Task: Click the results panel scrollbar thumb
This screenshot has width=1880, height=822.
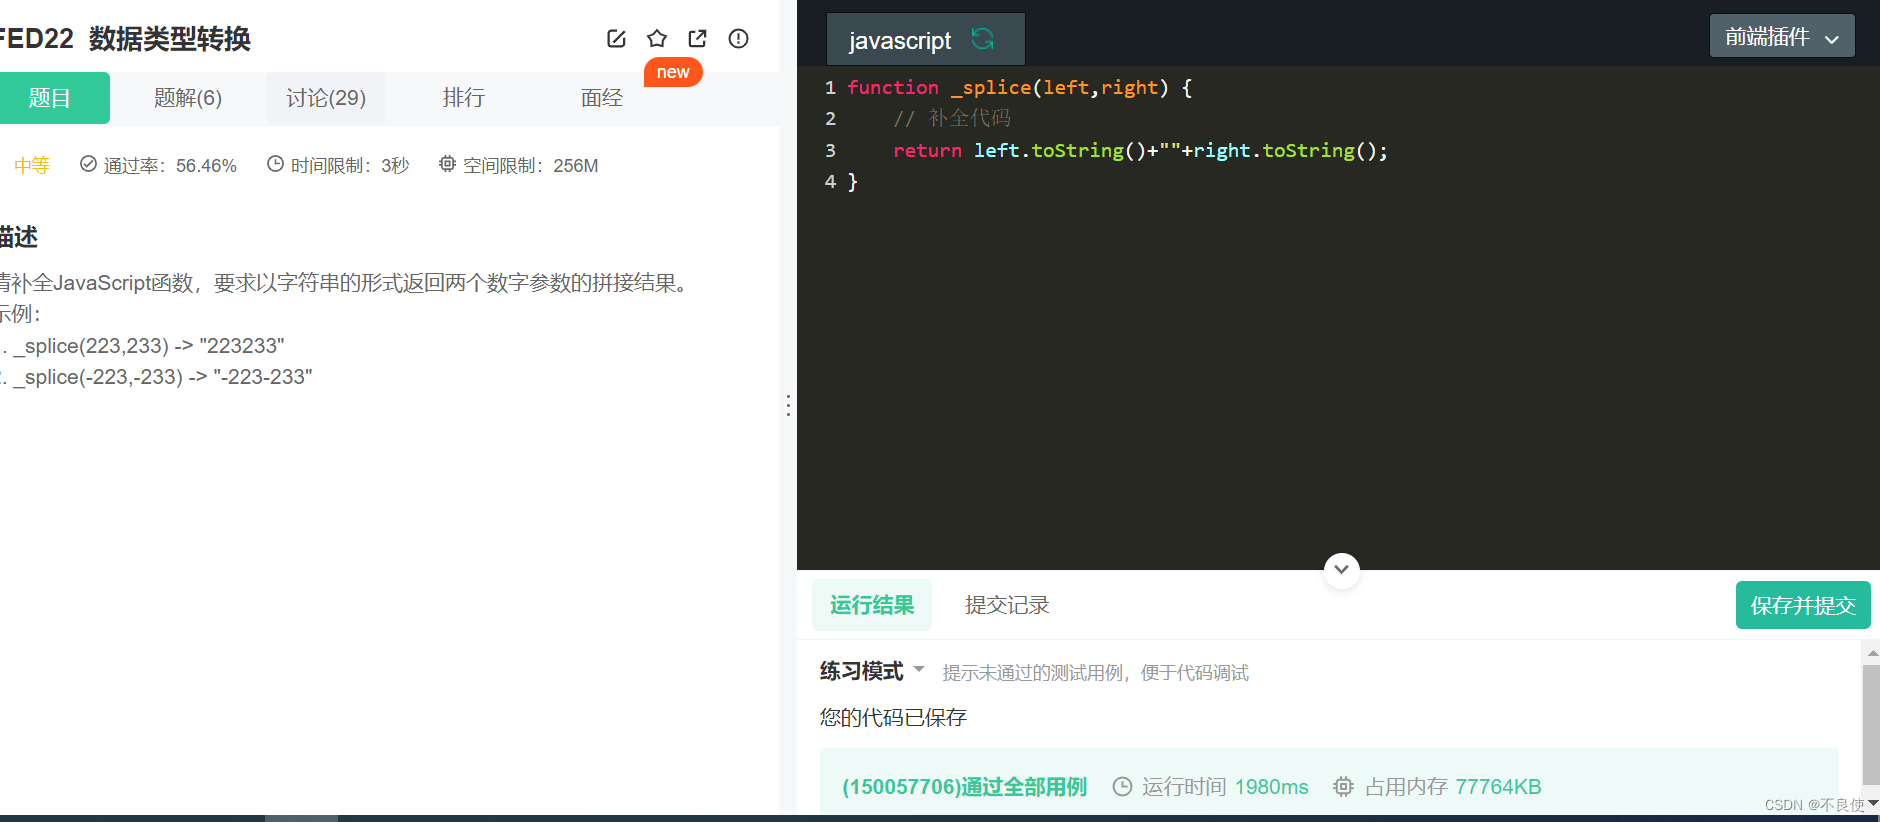Action: (x=1871, y=725)
